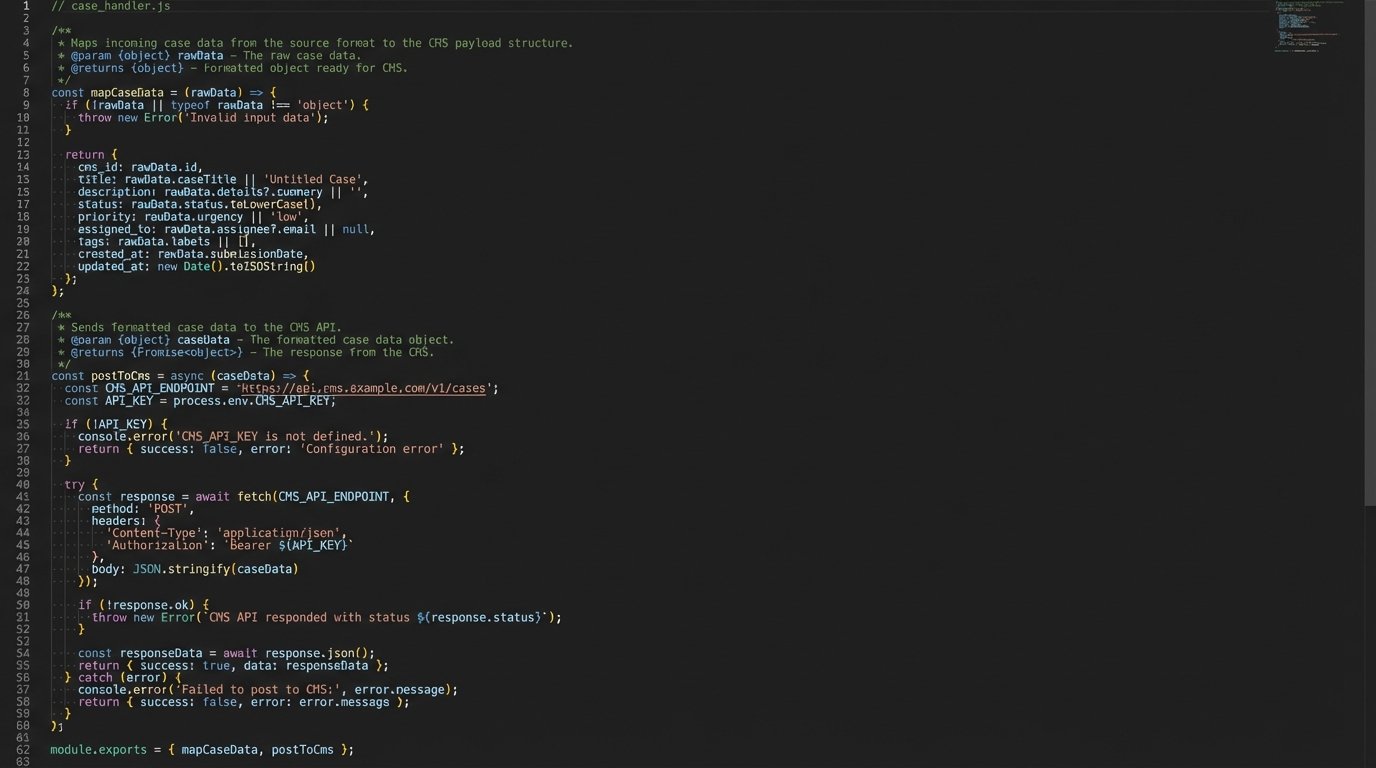
Task: Select line number 8 in the gutter
Action: click(x=25, y=92)
